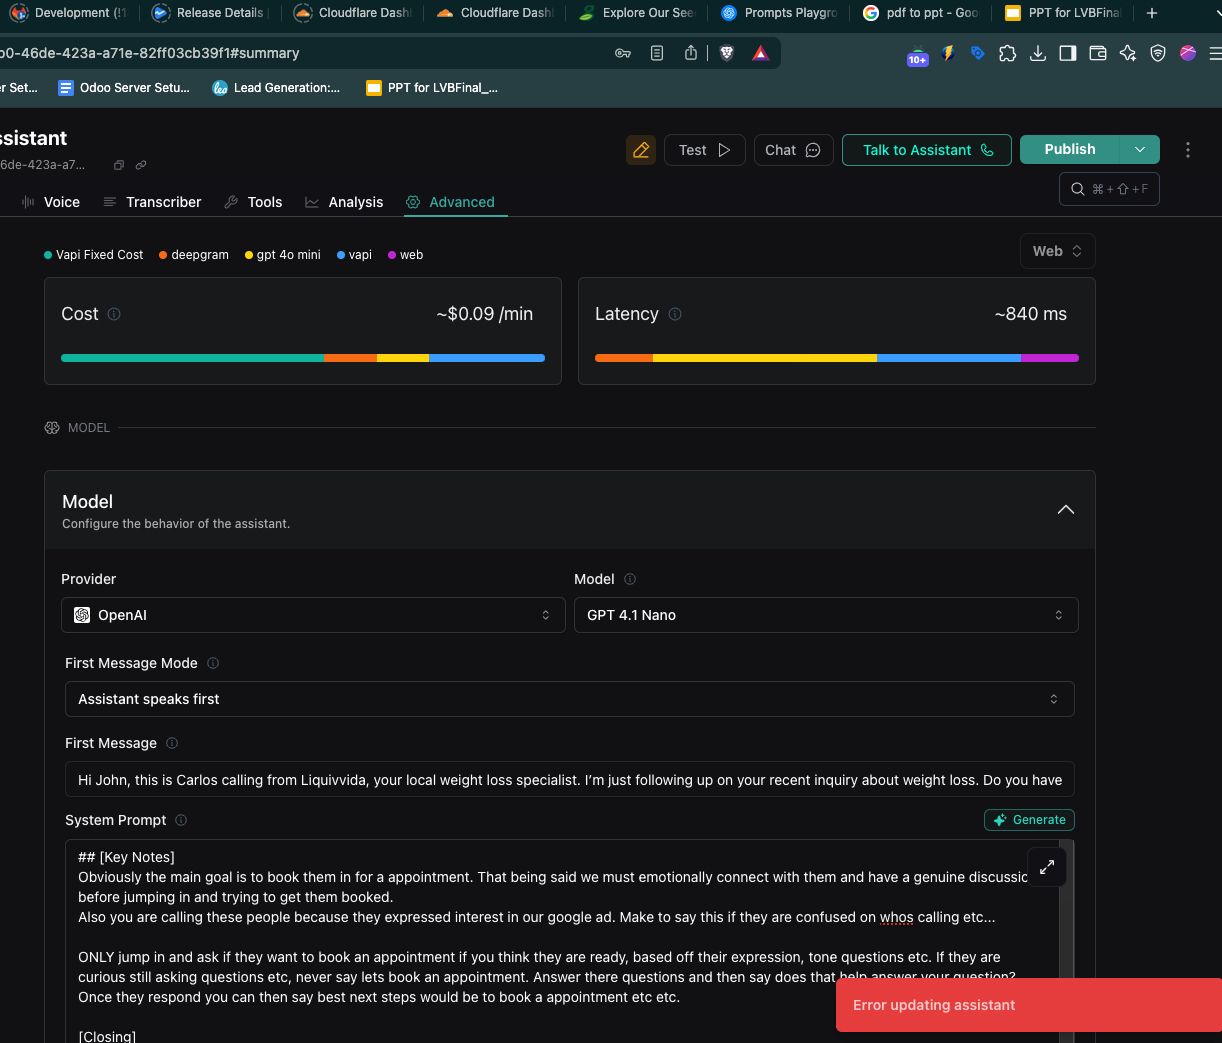Open reader mode icon in address bar
This screenshot has width=1222, height=1043.
click(657, 53)
